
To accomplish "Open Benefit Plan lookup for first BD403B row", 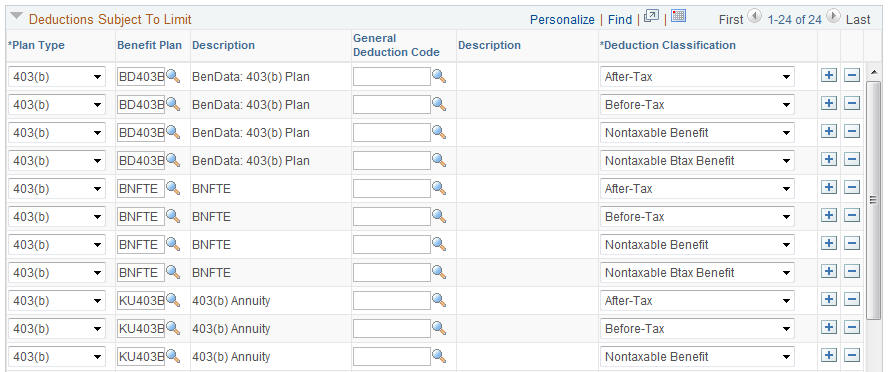I will point(173,76).
